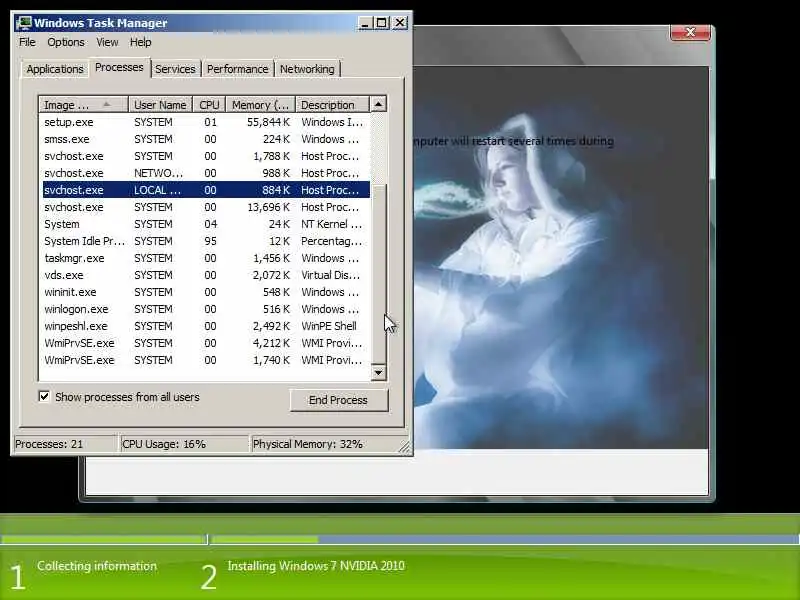Click the Collecting information progress bar
Viewport: 800px width, 600px height.
tap(104, 539)
